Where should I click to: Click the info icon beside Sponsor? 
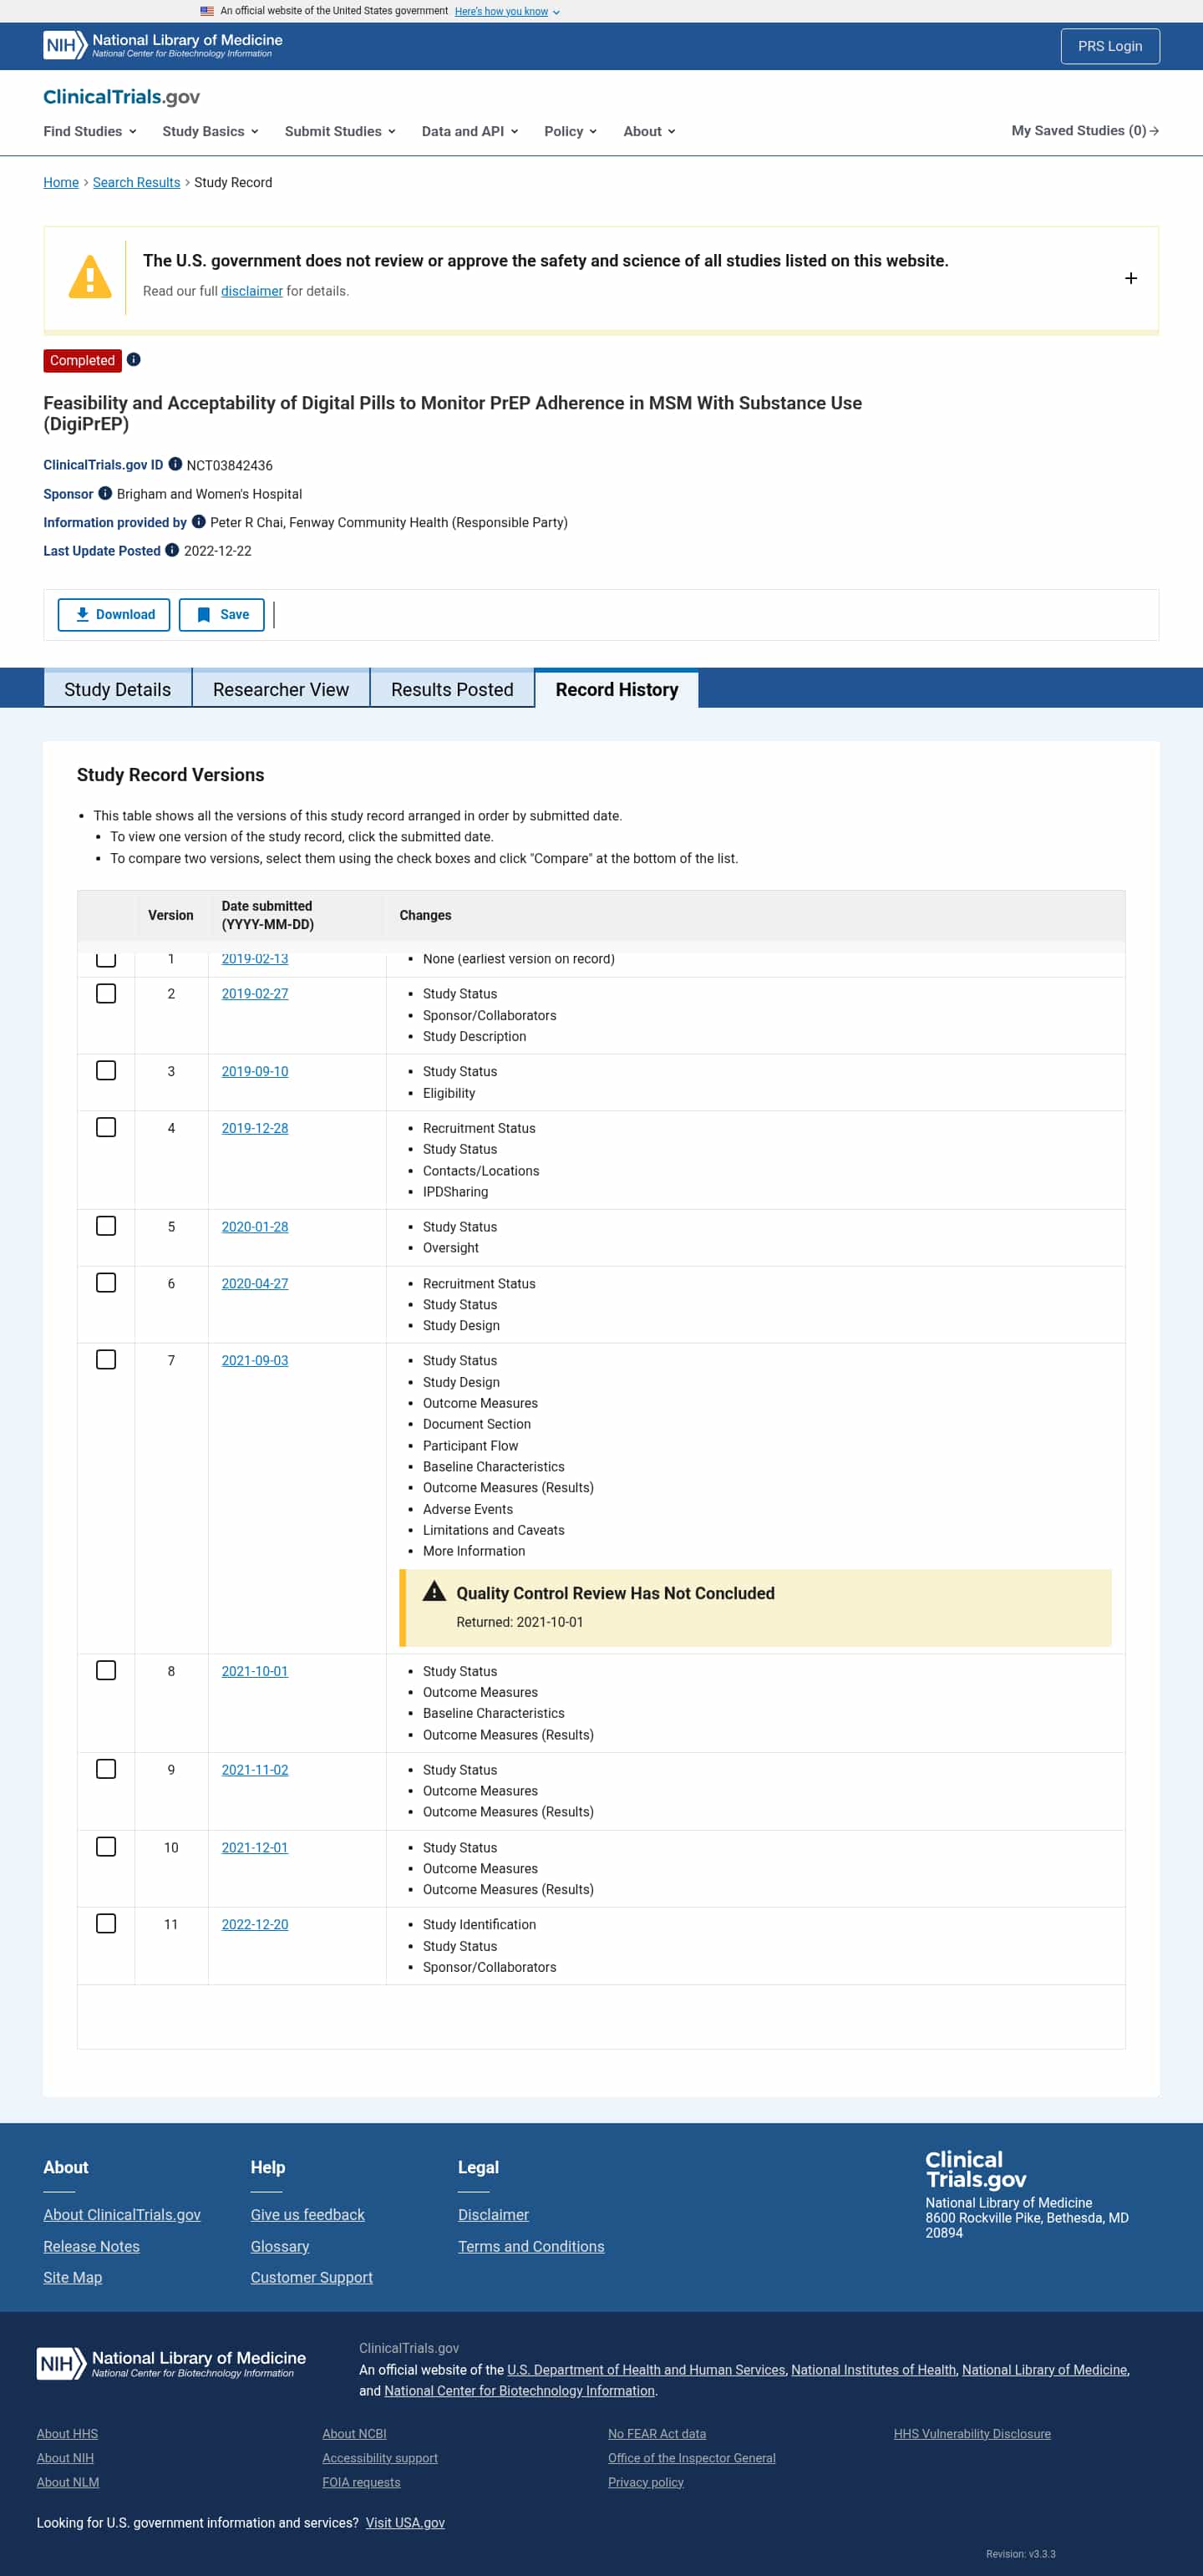pos(105,493)
